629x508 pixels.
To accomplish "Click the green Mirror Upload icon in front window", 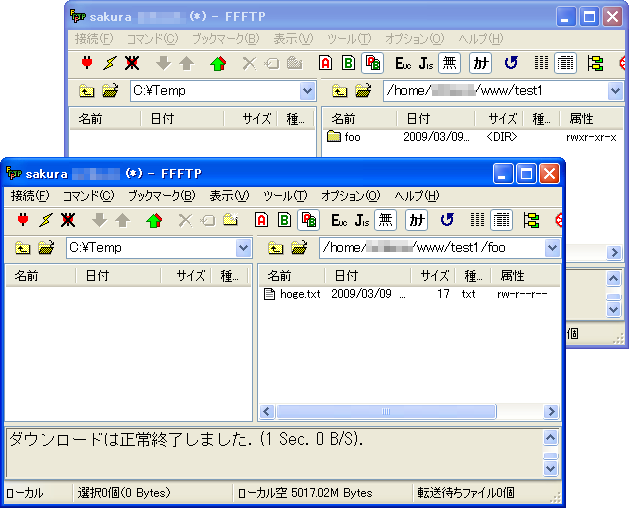I will [154, 220].
